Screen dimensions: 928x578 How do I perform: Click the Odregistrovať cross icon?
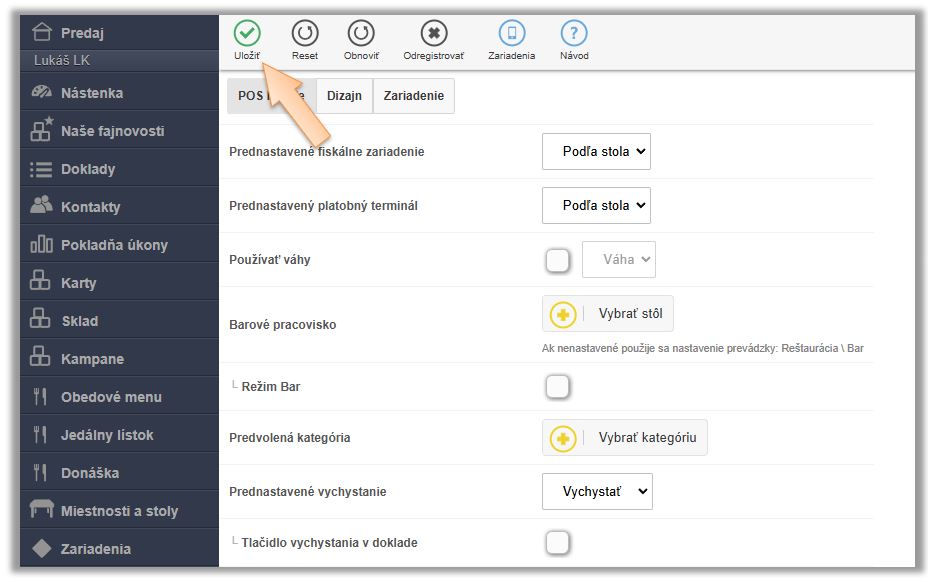tap(434, 33)
